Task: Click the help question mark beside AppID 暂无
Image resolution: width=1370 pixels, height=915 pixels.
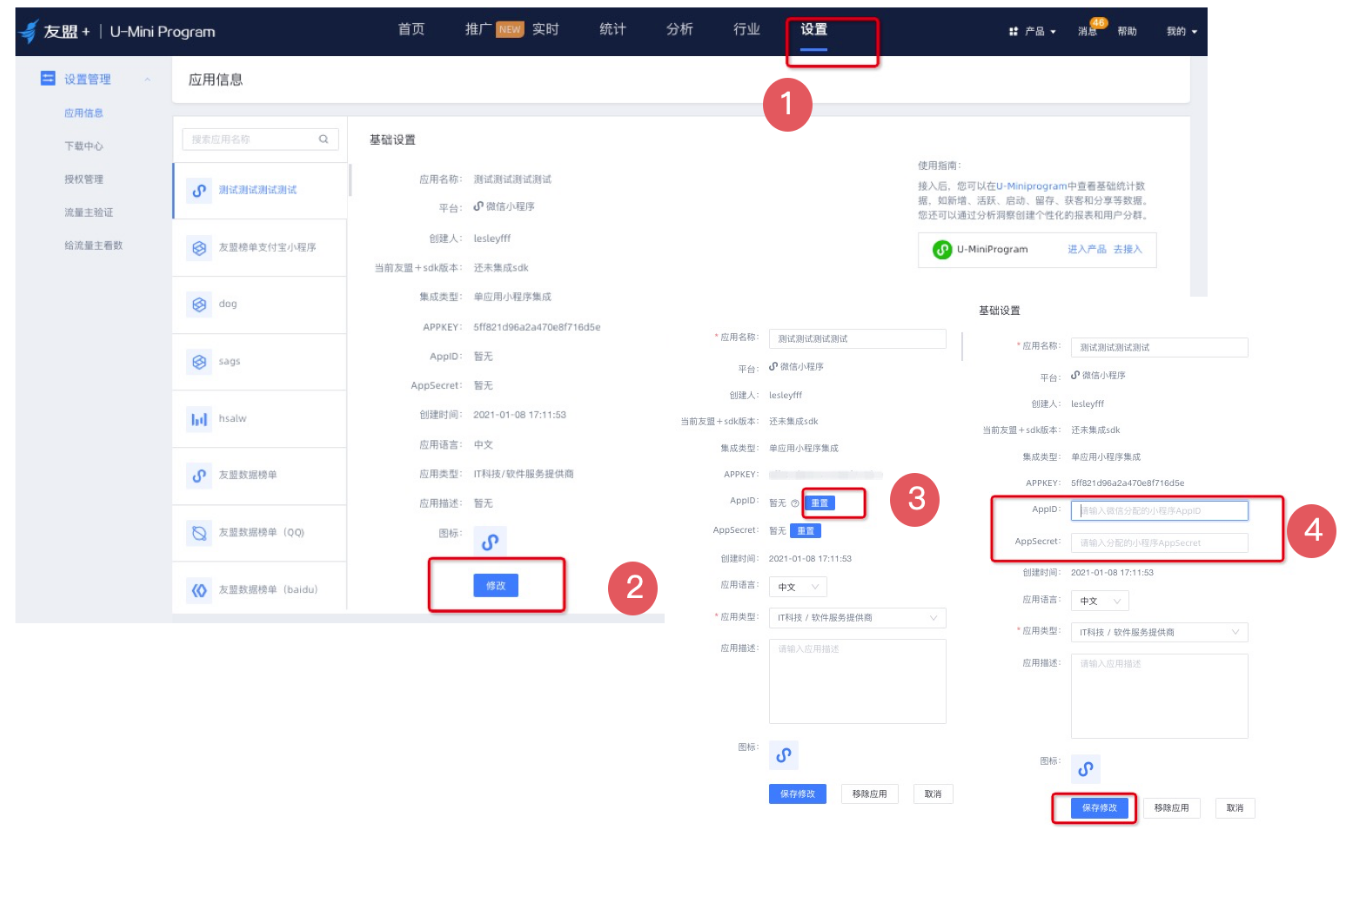Action: point(795,503)
